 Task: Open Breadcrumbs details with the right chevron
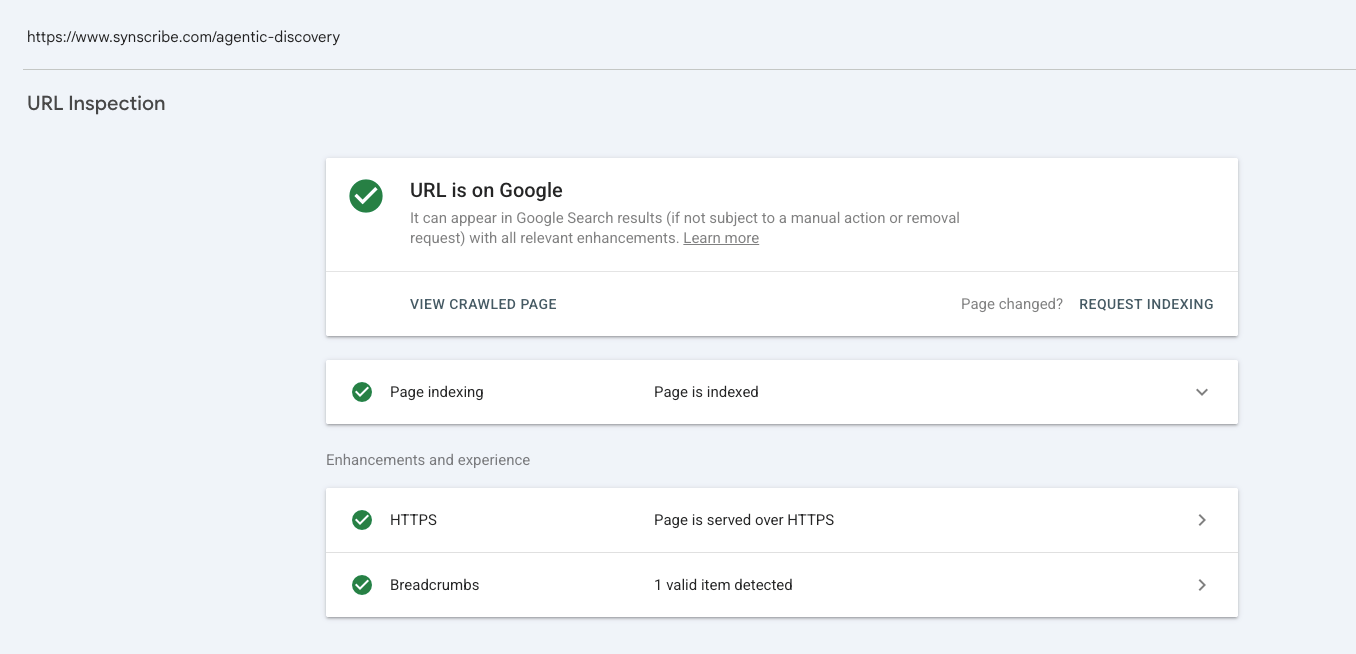(x=1202, y=585)
